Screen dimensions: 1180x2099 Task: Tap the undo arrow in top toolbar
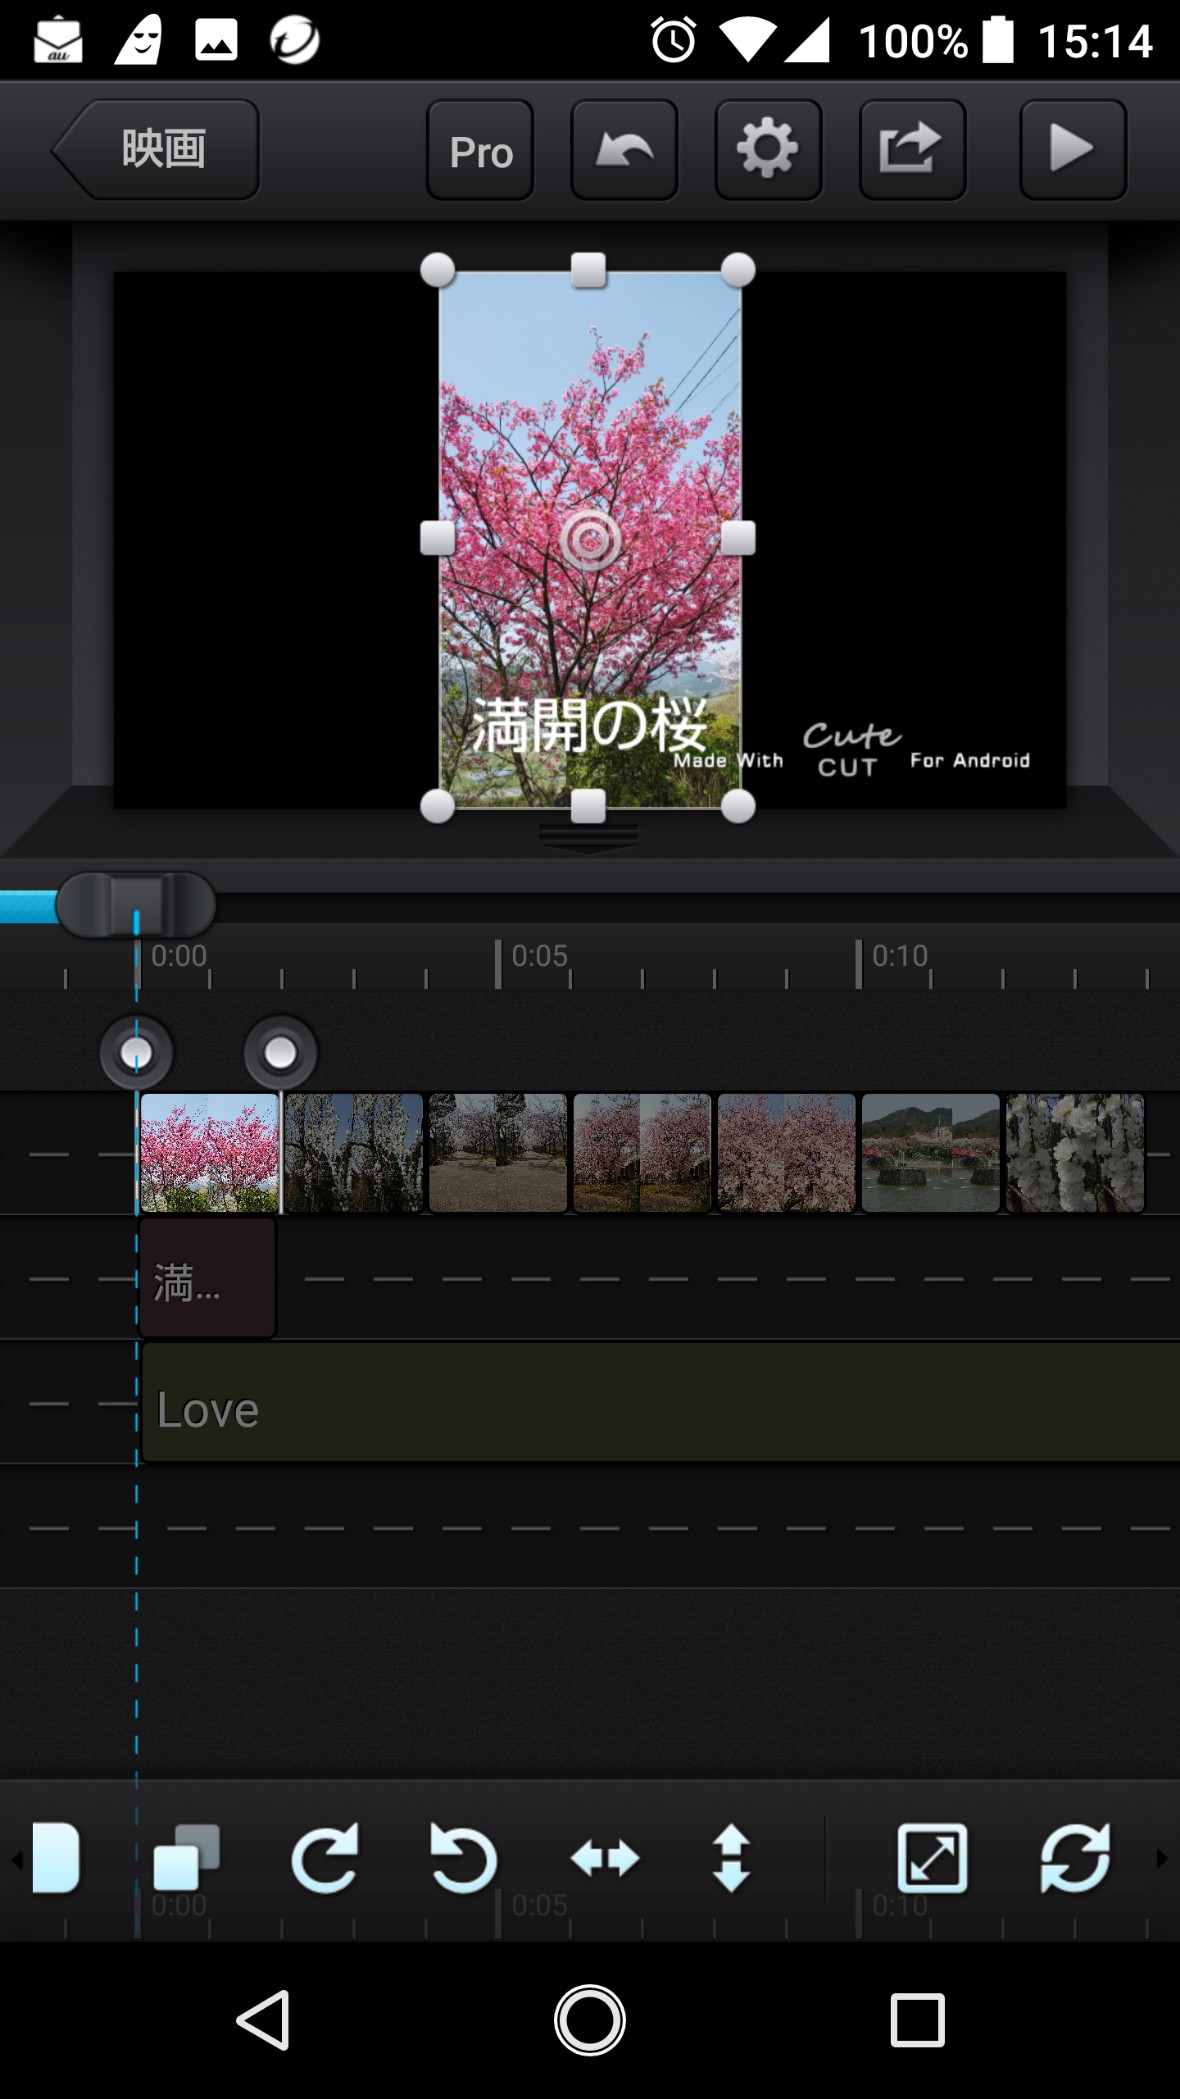(624, 150)
